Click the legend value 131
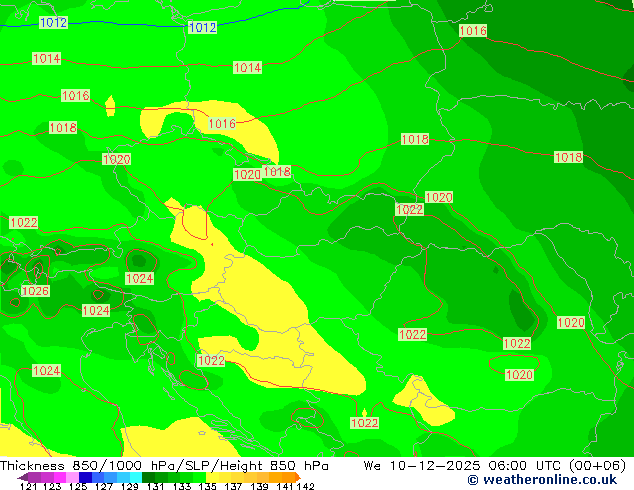Image resolution: width=634 pixels, height=490 pixels. tap(155, 486)
